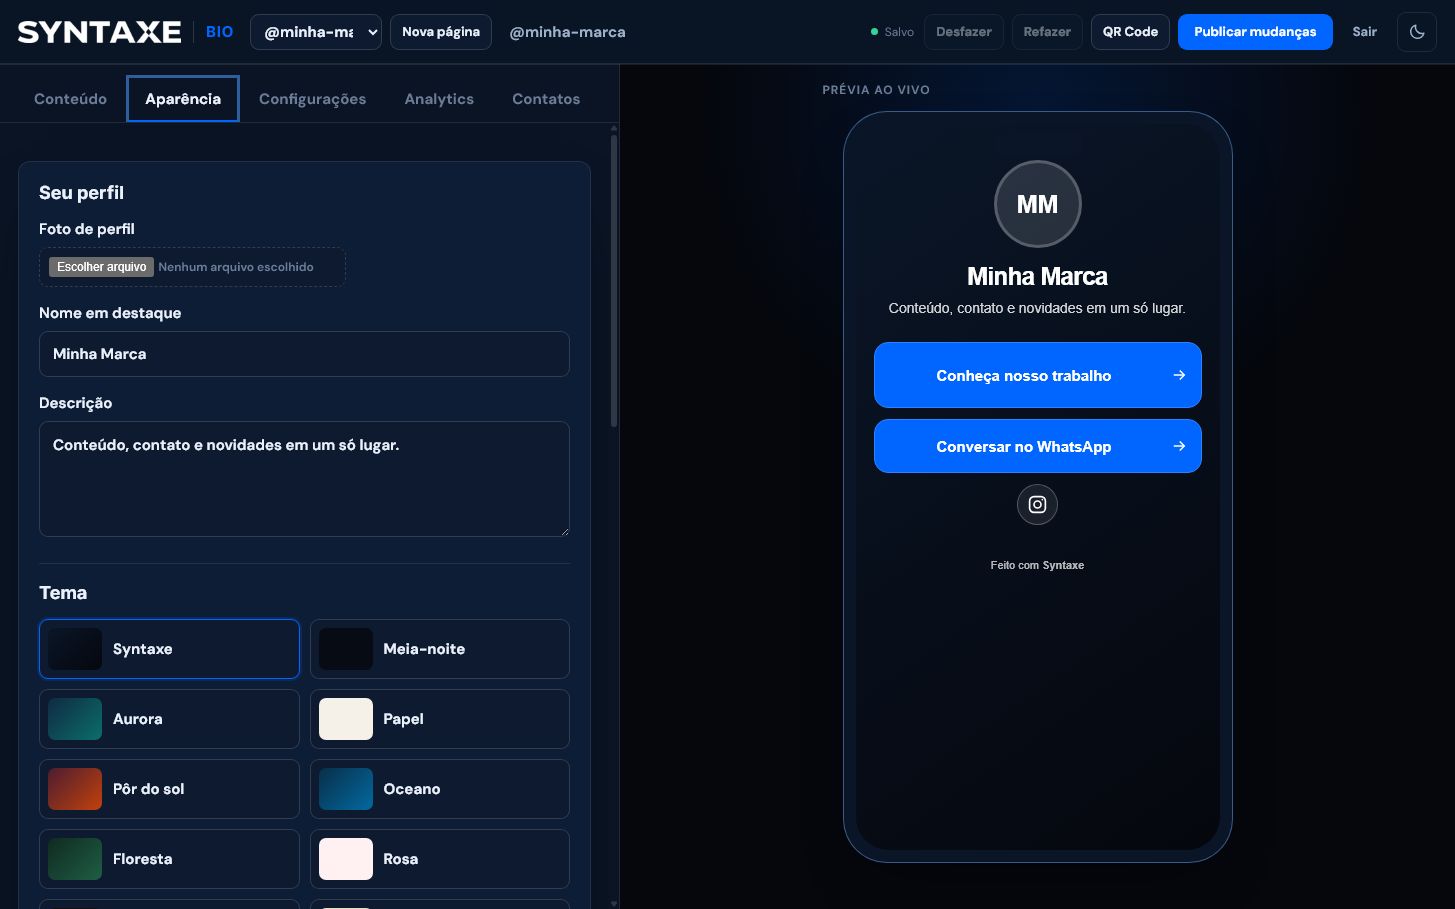
Task: Click the appearance panel scrollbar thumb
Action: coord(614,281)
